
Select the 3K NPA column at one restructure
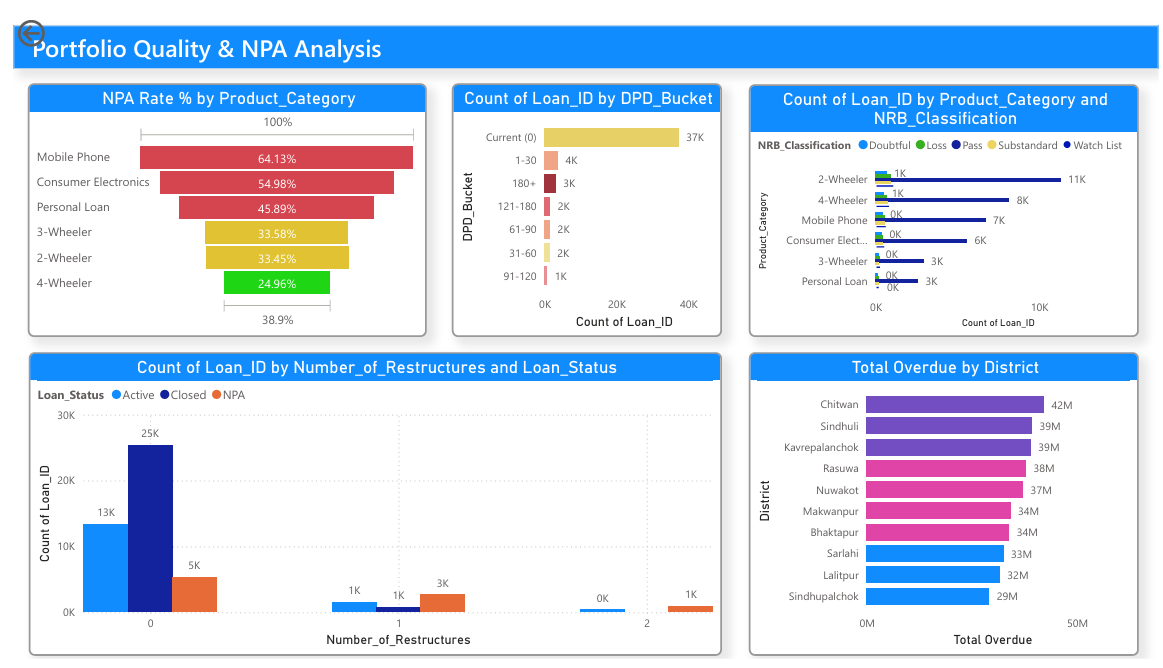coord(442,603)
